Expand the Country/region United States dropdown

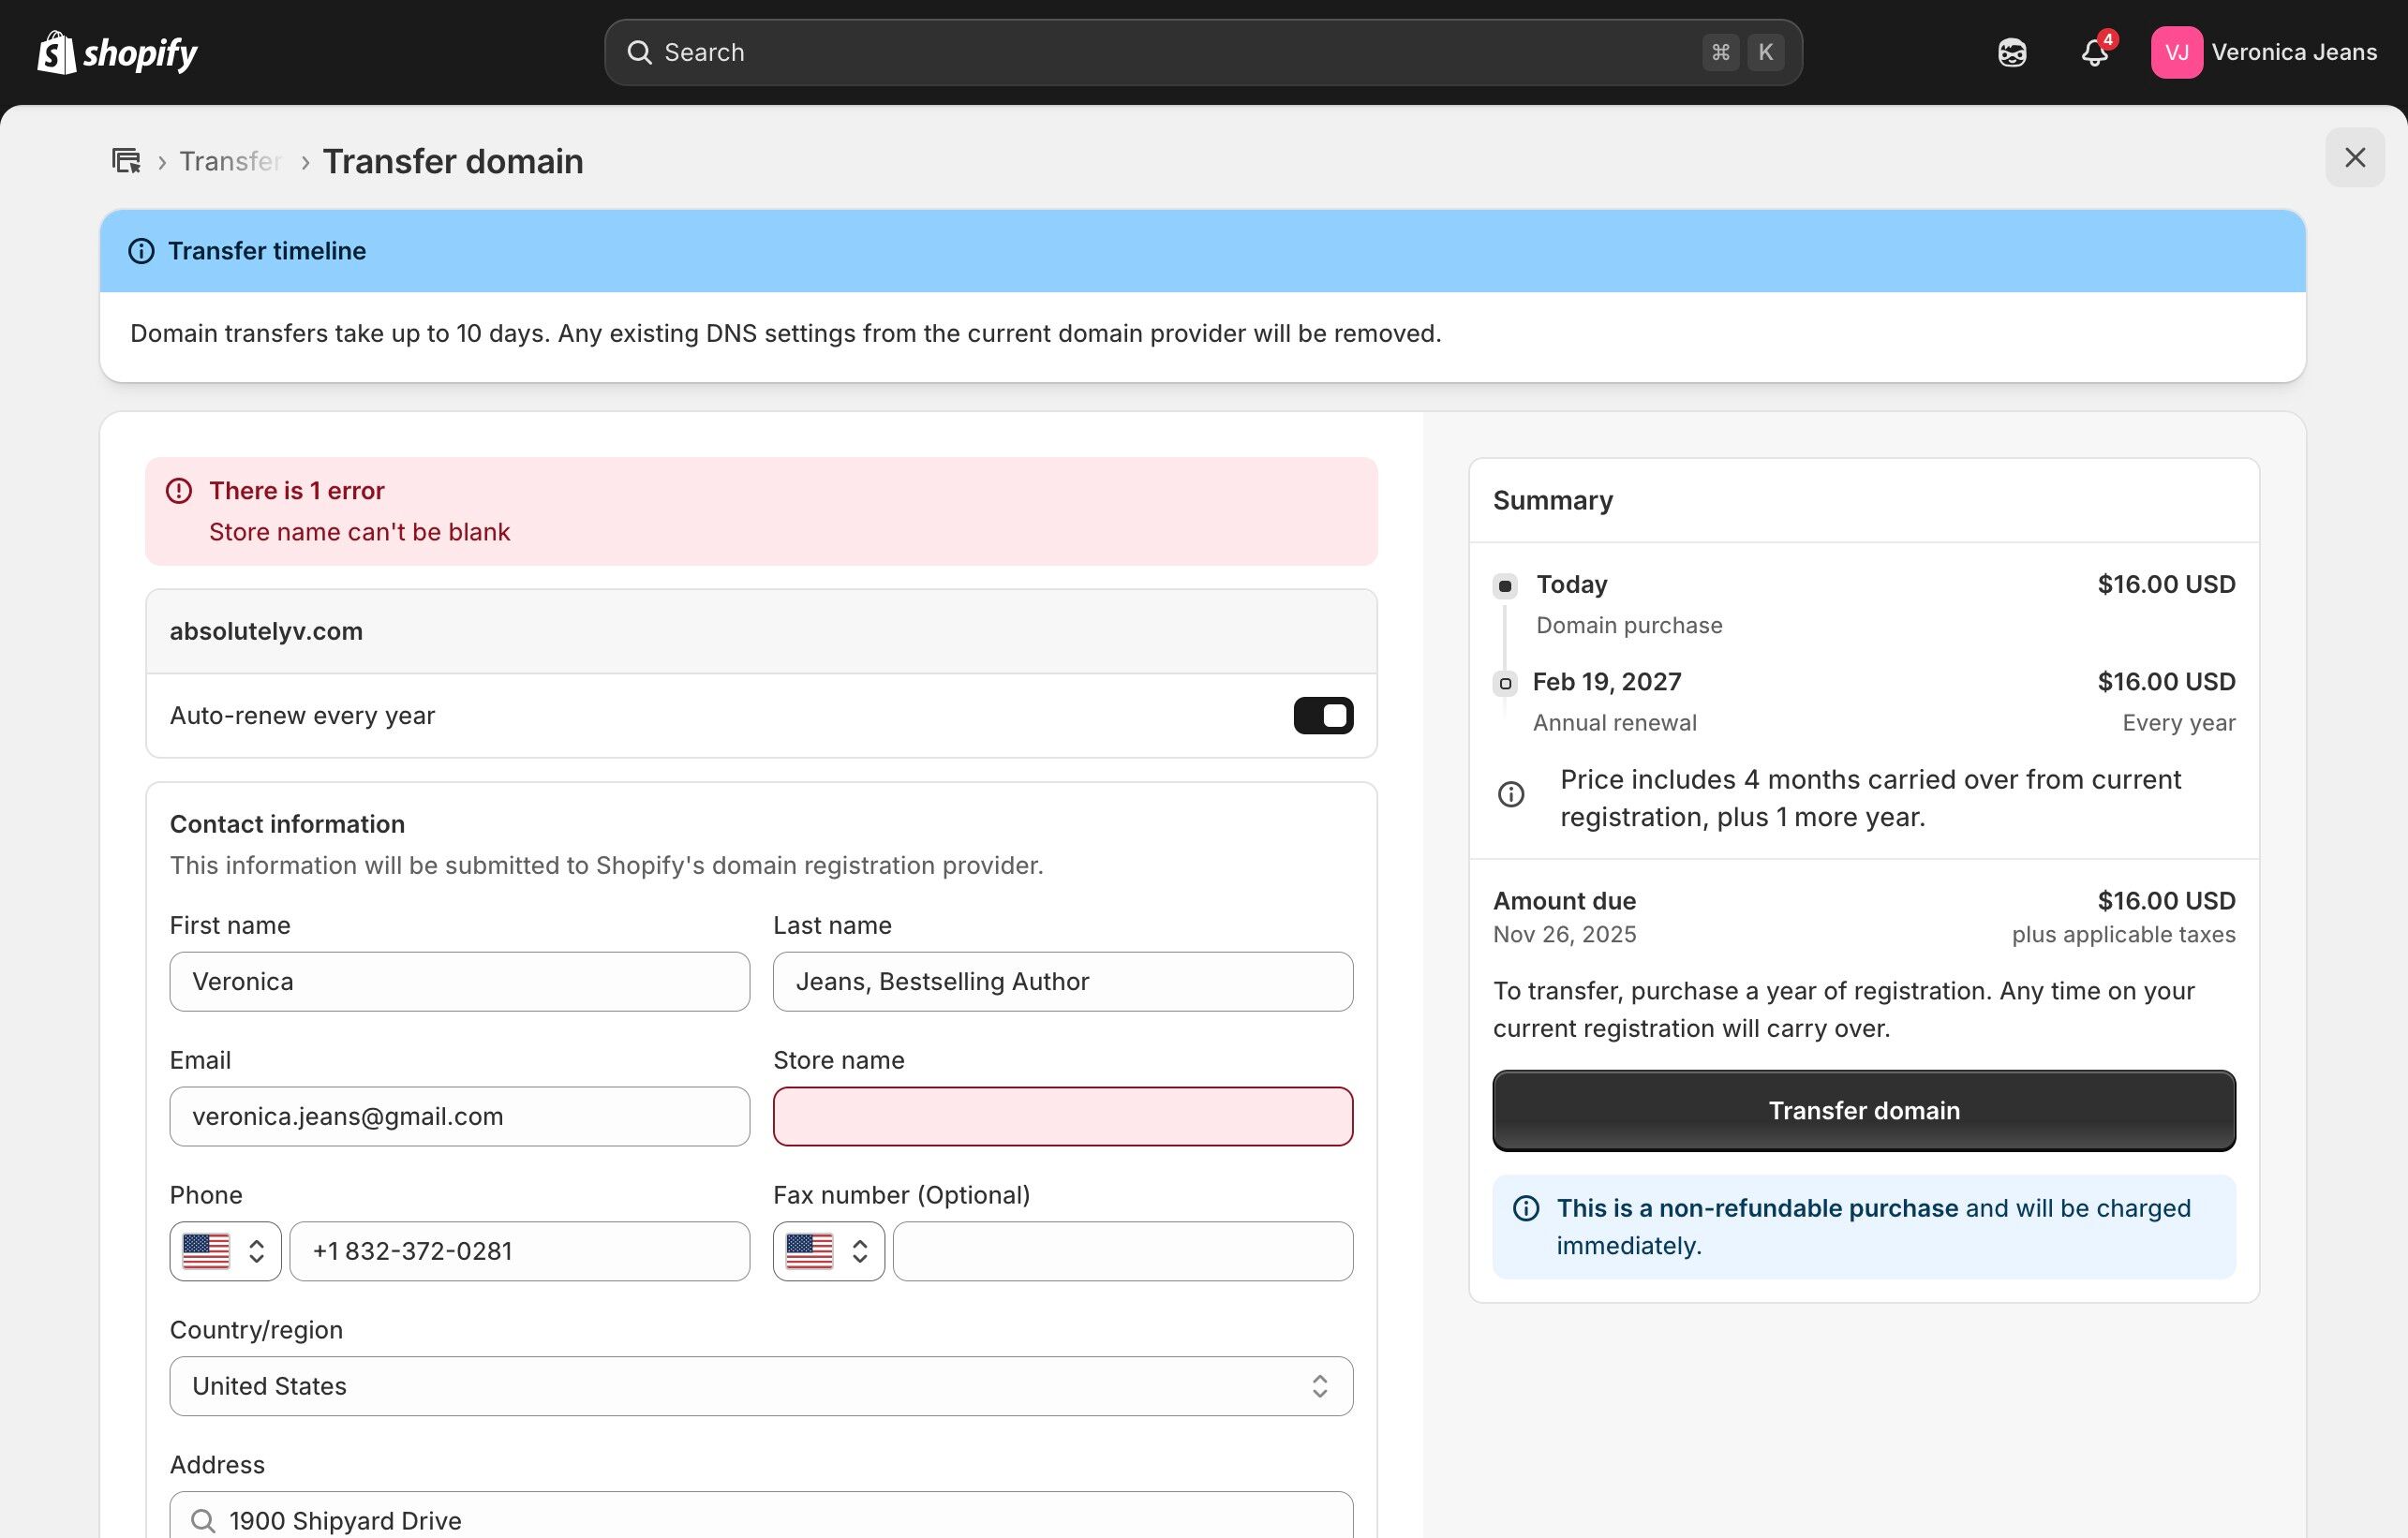point(761,1386)
